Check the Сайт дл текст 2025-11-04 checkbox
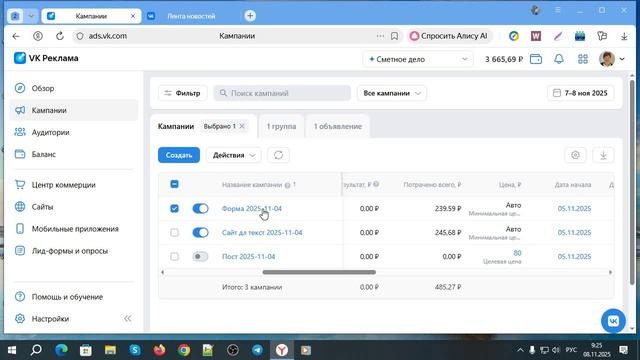Image resolution: width=640 pixels, height=360 pixels. tap(174, 232)
